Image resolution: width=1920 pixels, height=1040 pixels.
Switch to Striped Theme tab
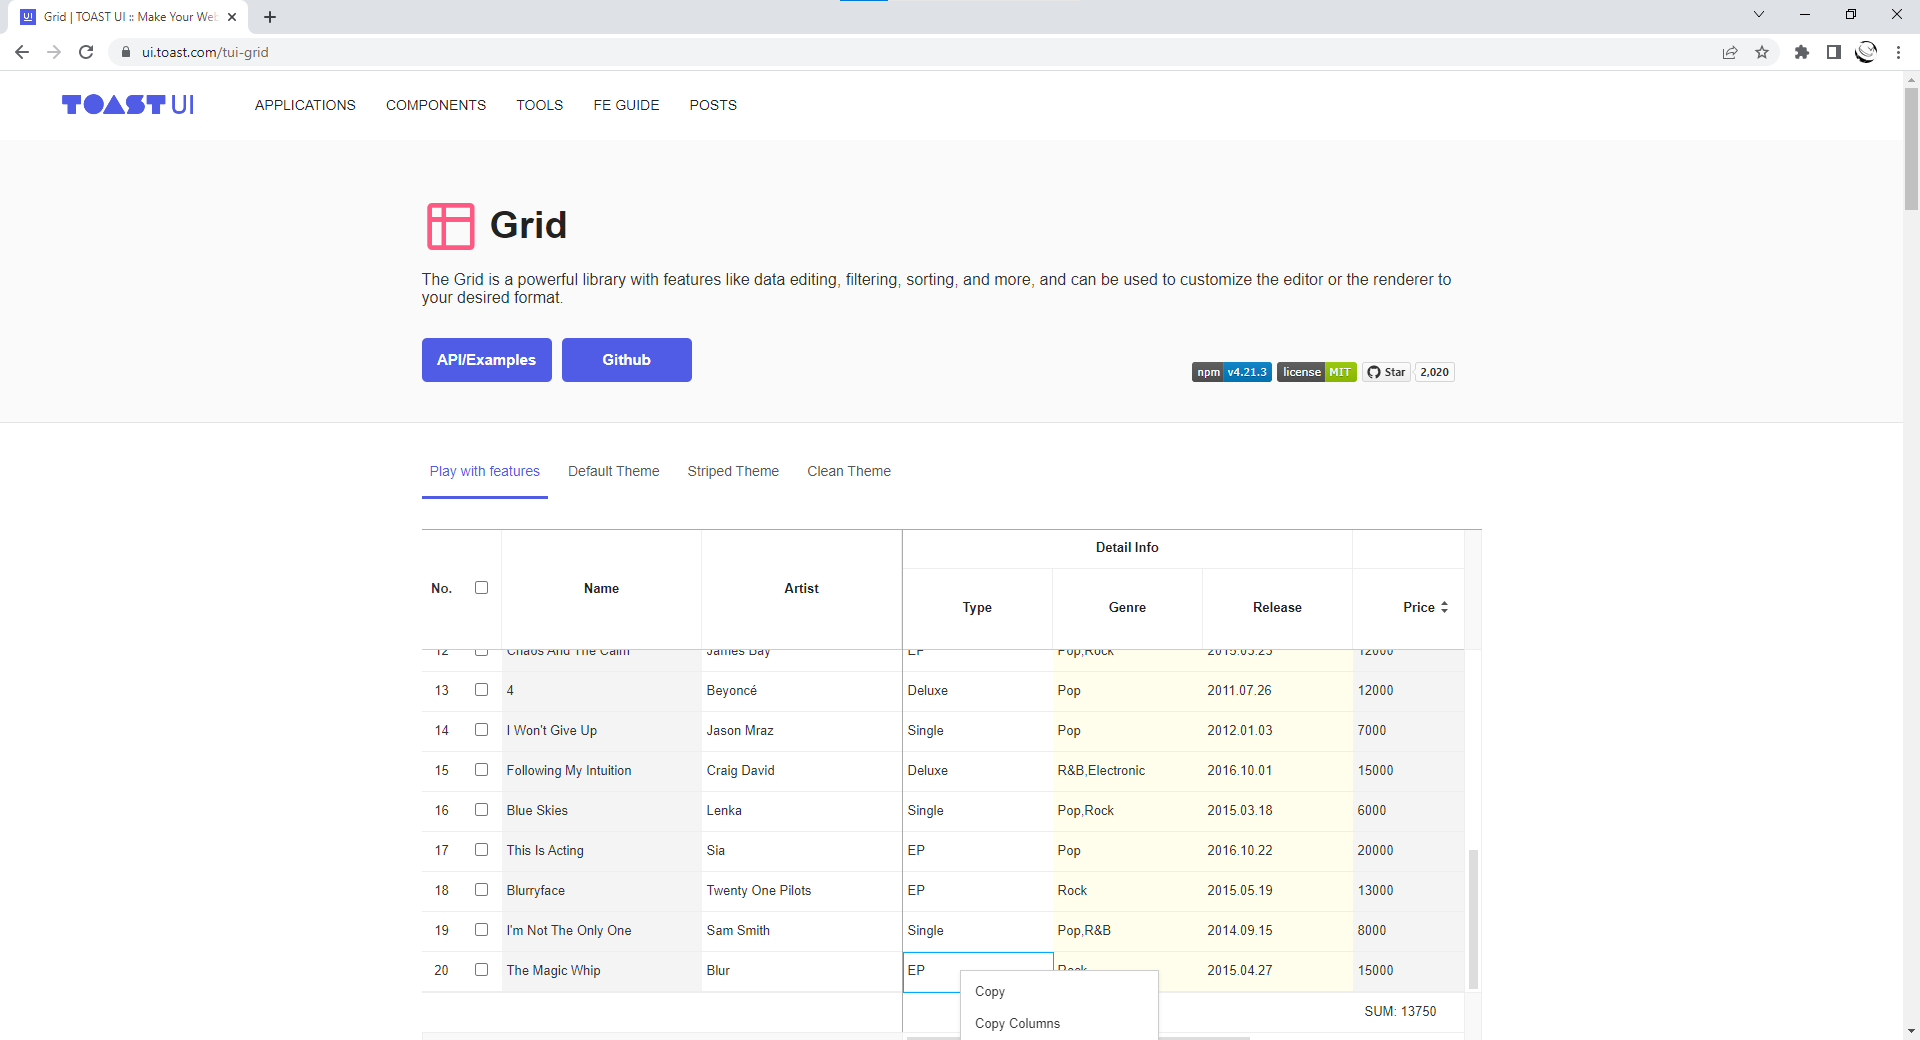point(733,471)
